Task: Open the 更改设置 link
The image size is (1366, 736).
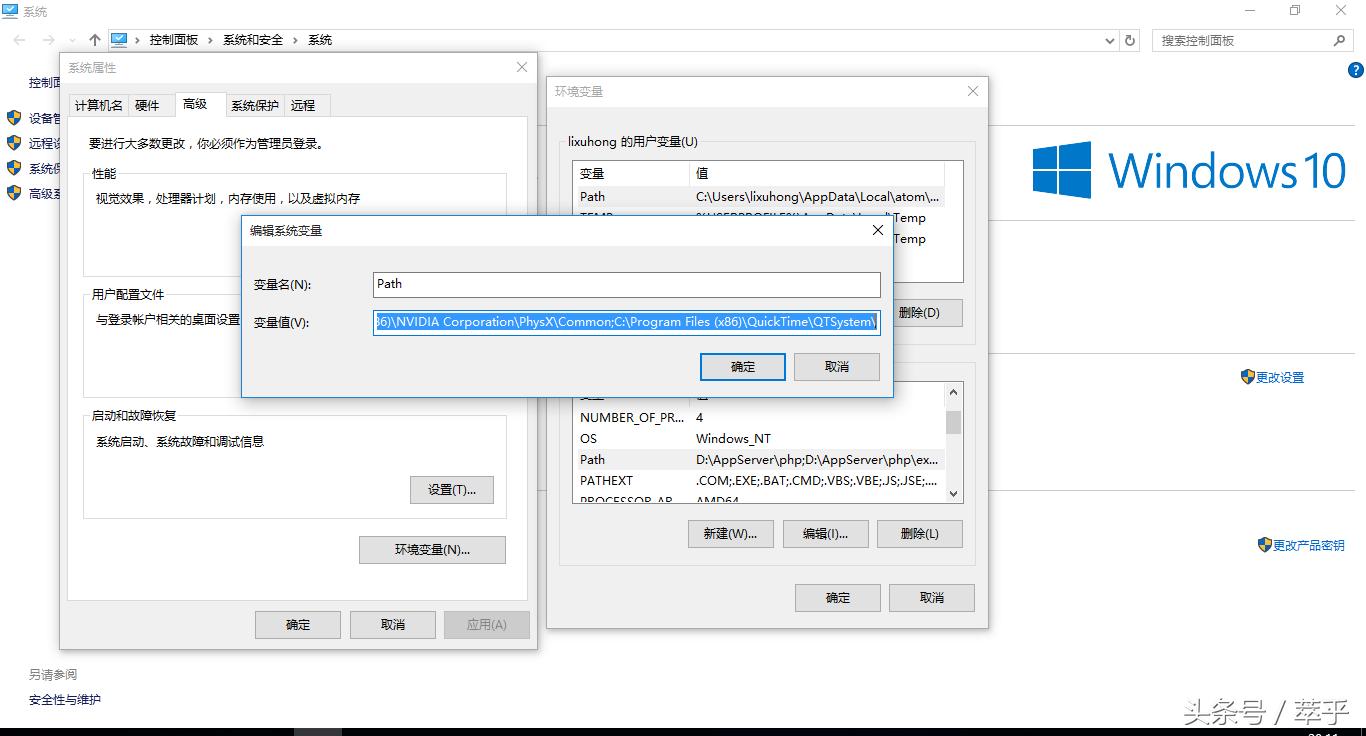Action: (x=1278, y=377)
